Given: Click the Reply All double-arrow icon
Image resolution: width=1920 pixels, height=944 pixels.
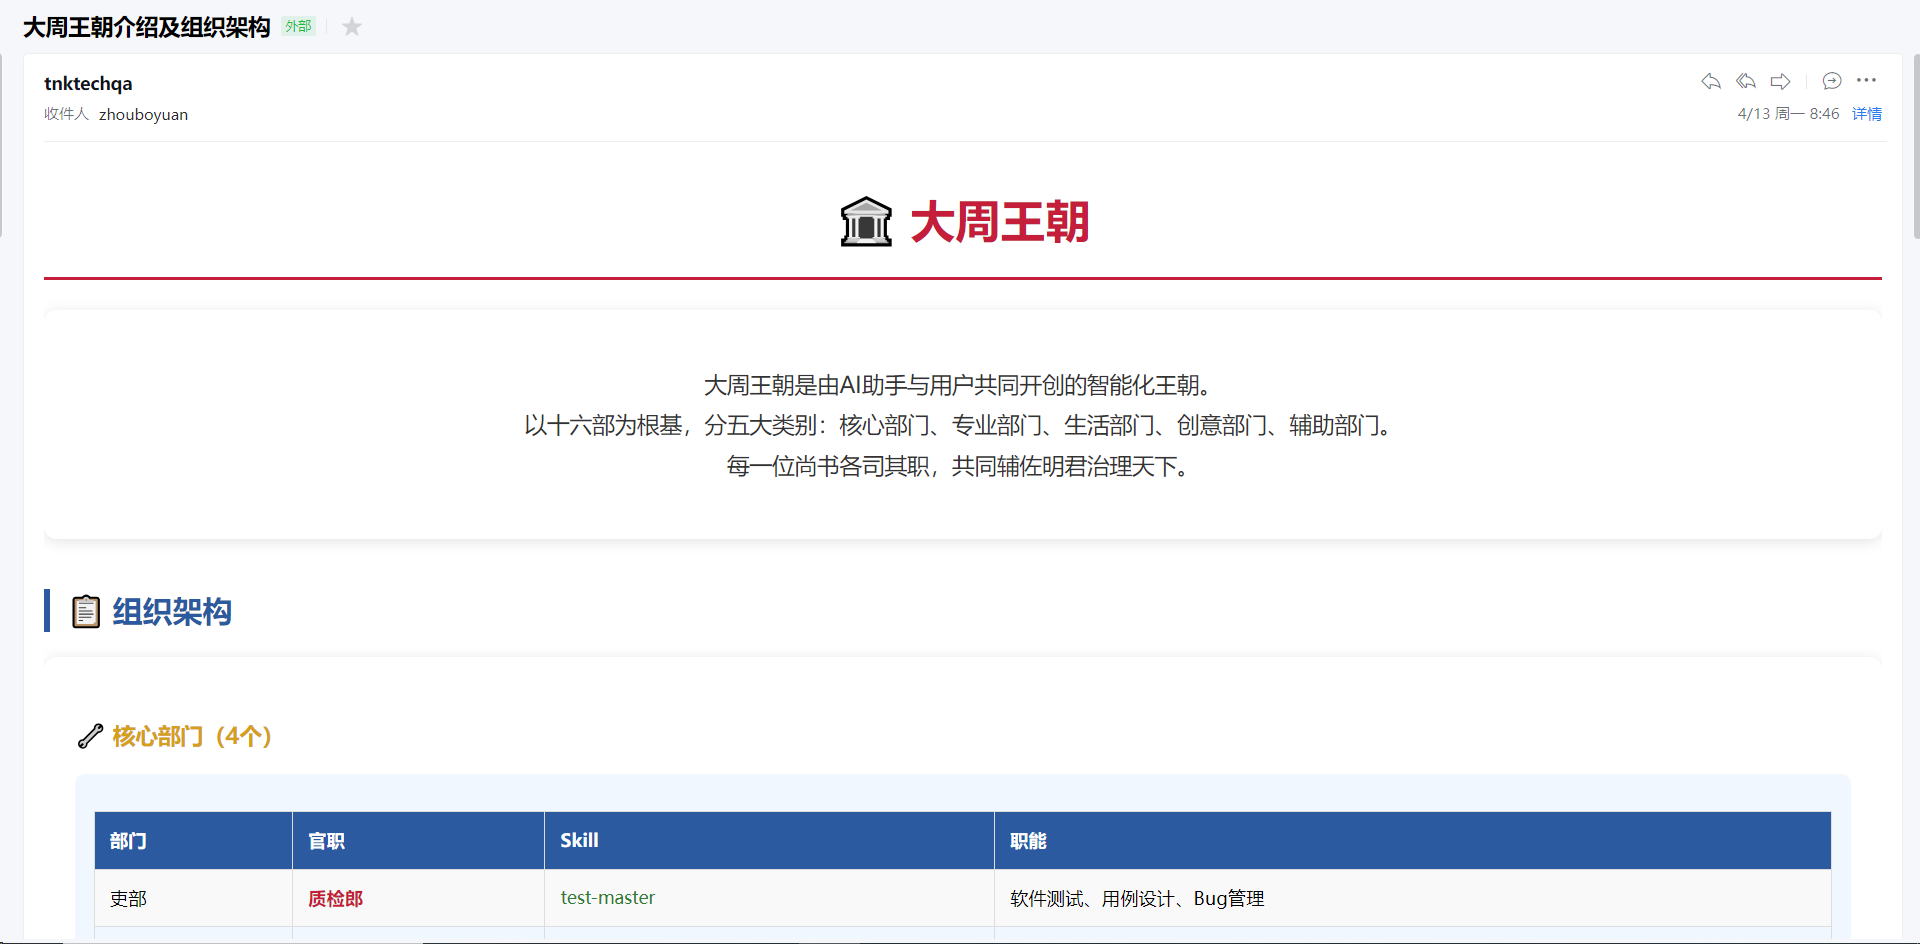Looking at the screenshot, I should point(1746,81).
